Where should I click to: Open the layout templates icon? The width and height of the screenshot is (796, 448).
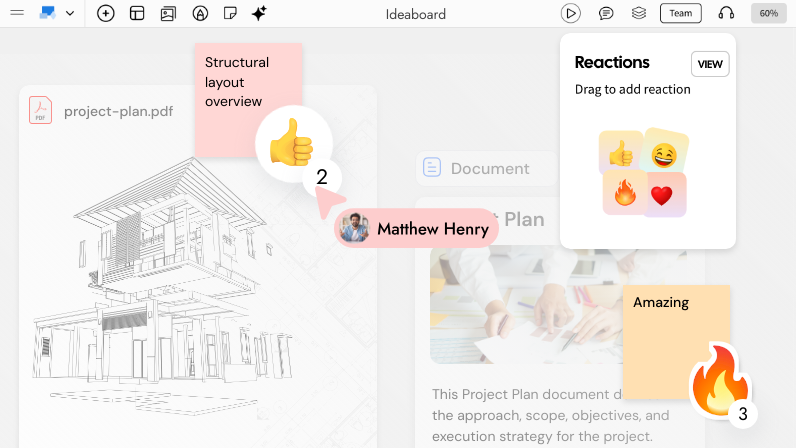point(137,13)
